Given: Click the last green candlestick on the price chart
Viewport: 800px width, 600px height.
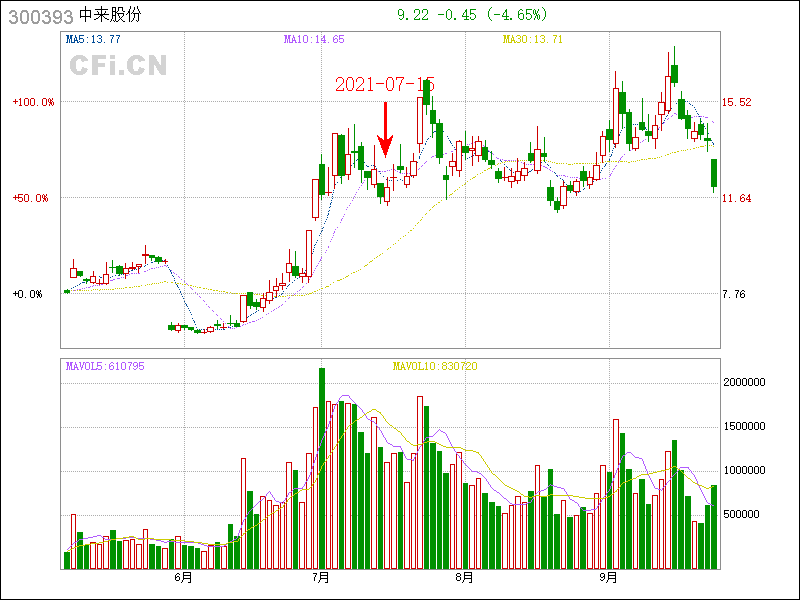Looking at the screenshot, I should click(714, 173).
